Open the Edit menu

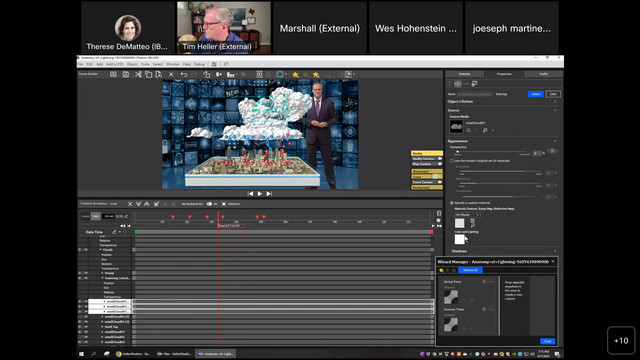click(89, 64)
